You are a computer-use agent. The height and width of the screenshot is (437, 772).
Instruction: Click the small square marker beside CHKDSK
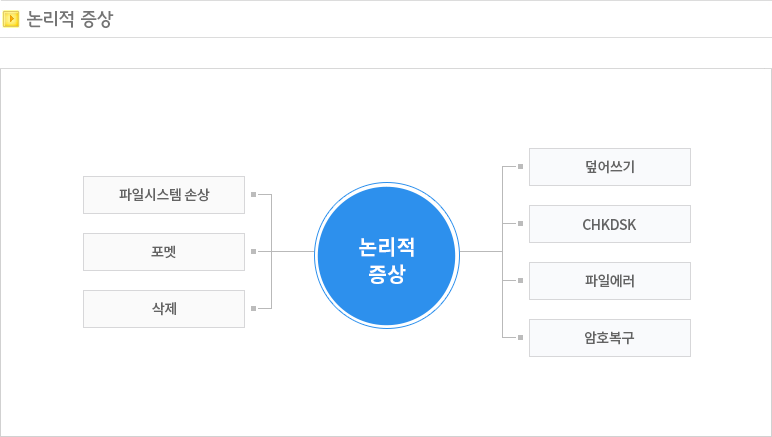pyautogui.click(x=521, y=224)
